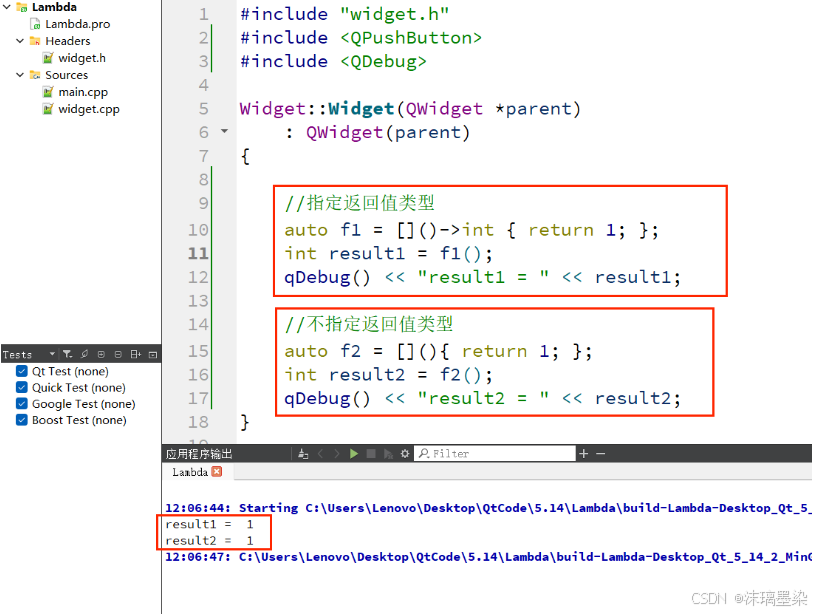
Task: Close the Tests side panel
Action: [153, 355]
